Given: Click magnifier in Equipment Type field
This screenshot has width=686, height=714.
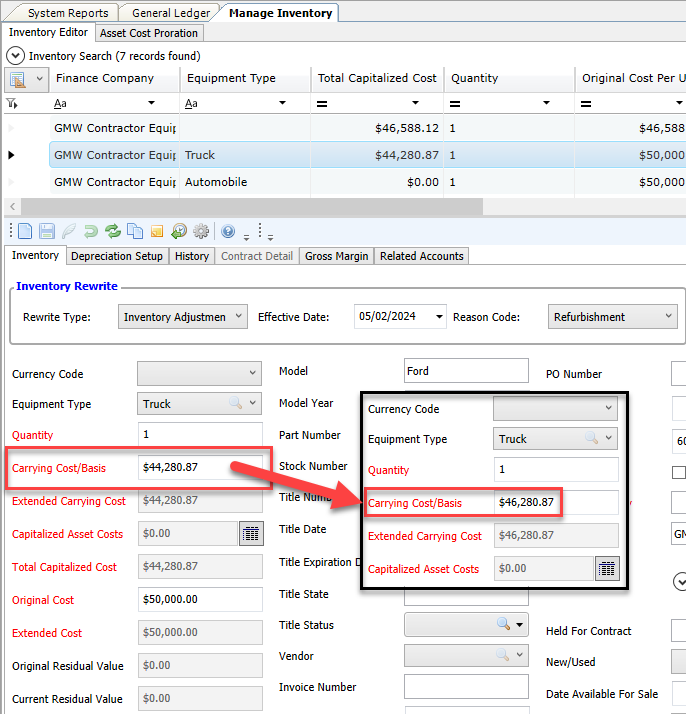Looking at the screenshot, I should (235, 403).
